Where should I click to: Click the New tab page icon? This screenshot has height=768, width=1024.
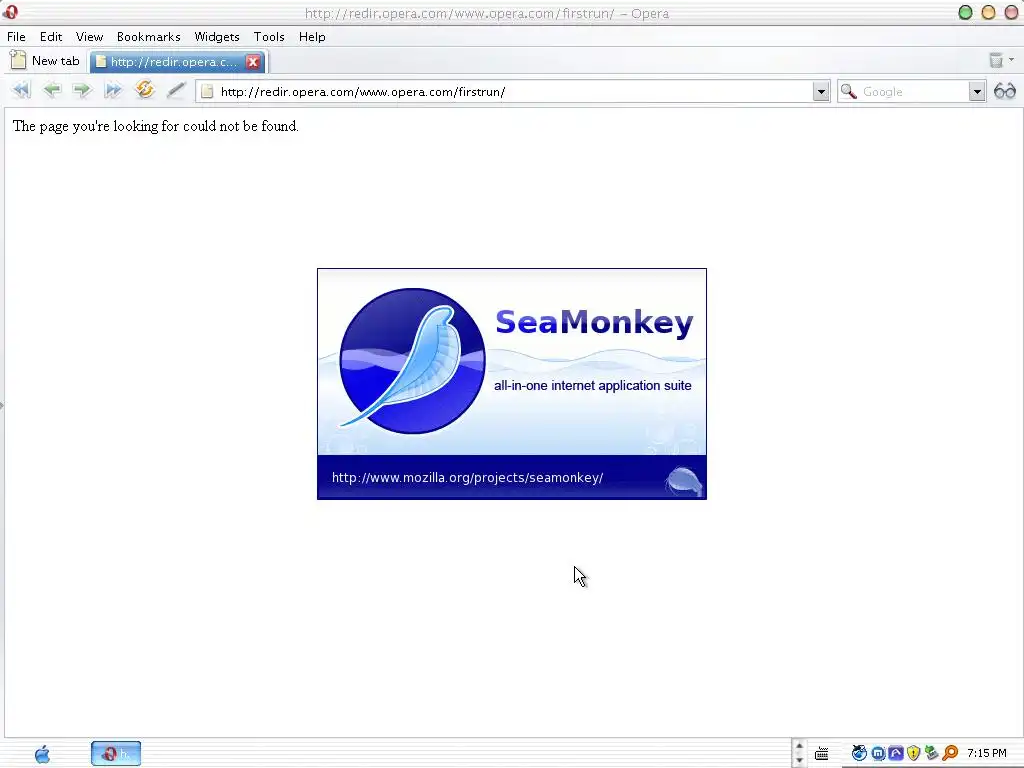[x=18, y=60]
